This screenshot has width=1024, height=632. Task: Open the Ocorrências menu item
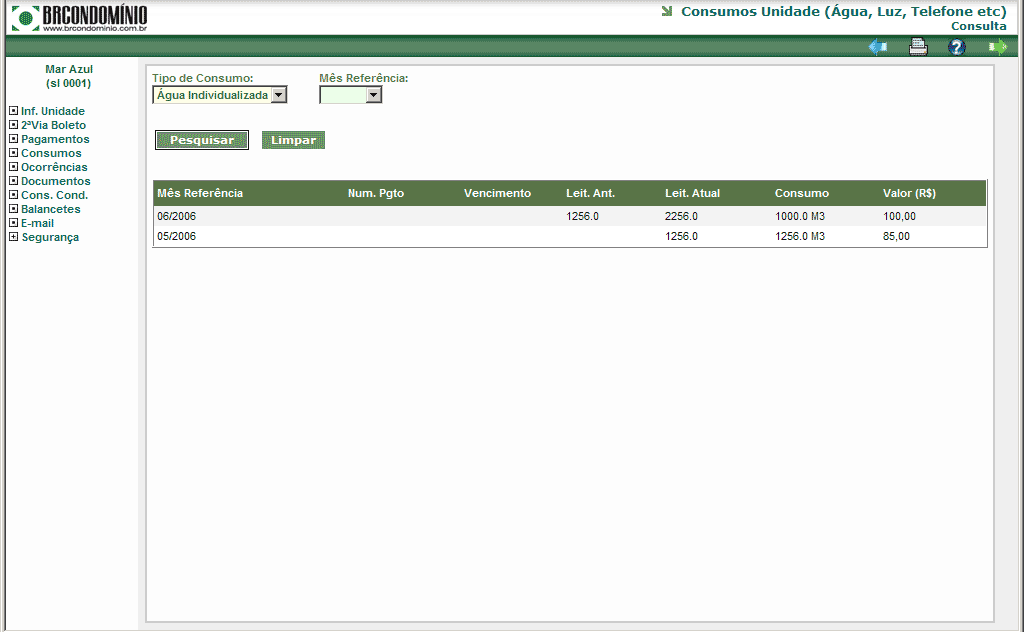point(54,167)
